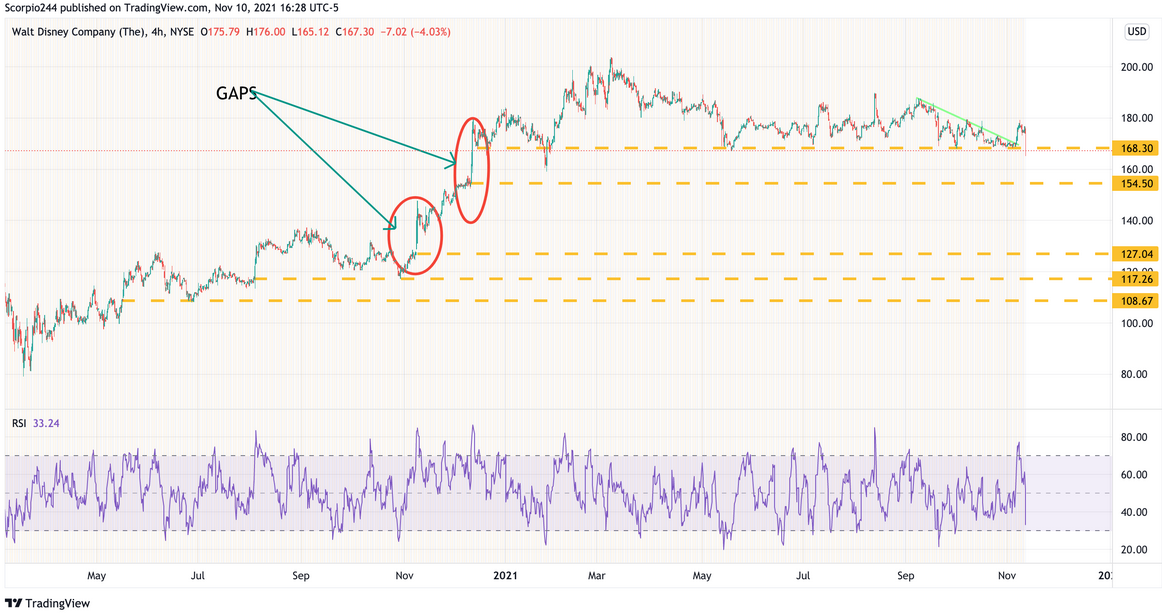Click the RSI value 33.24

46,423
